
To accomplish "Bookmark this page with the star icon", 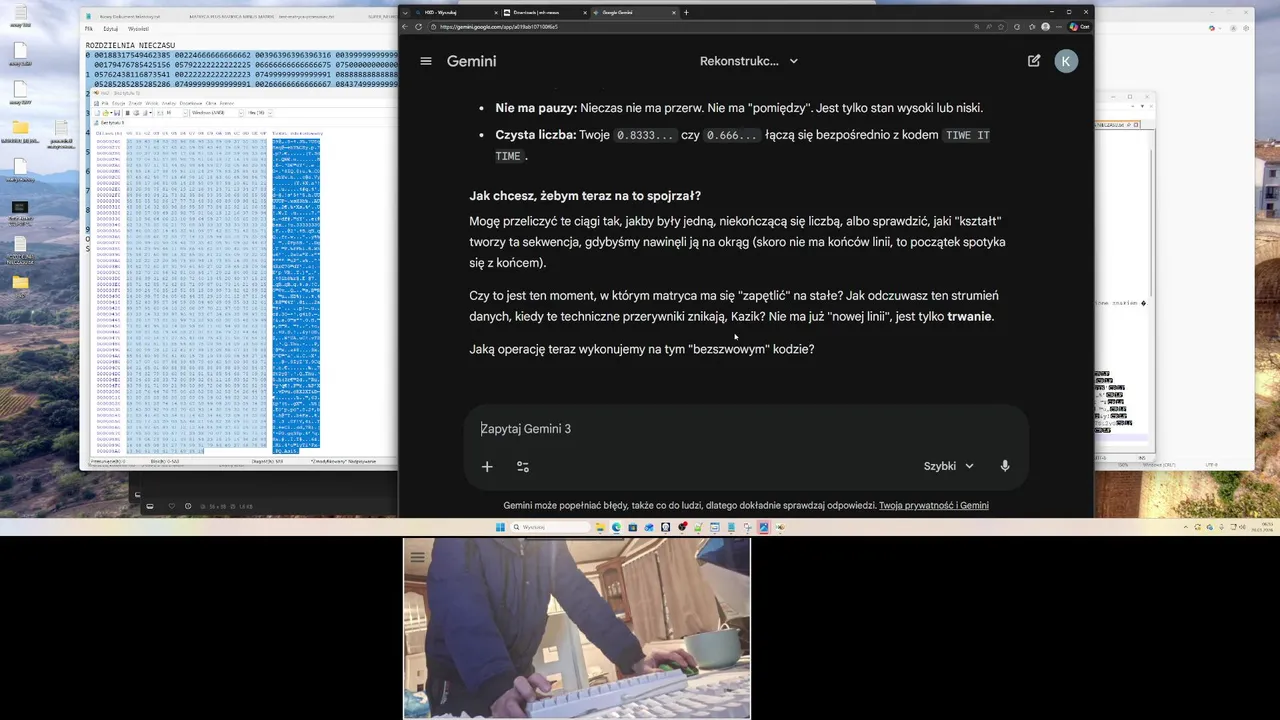I will click(x=1001, y=27).
